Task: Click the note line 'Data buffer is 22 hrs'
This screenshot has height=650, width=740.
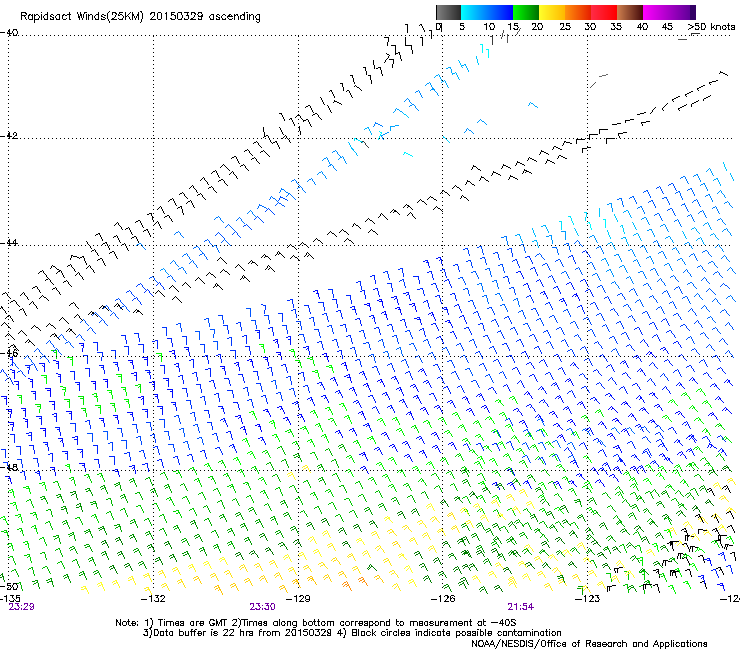Action: (352, 633)
